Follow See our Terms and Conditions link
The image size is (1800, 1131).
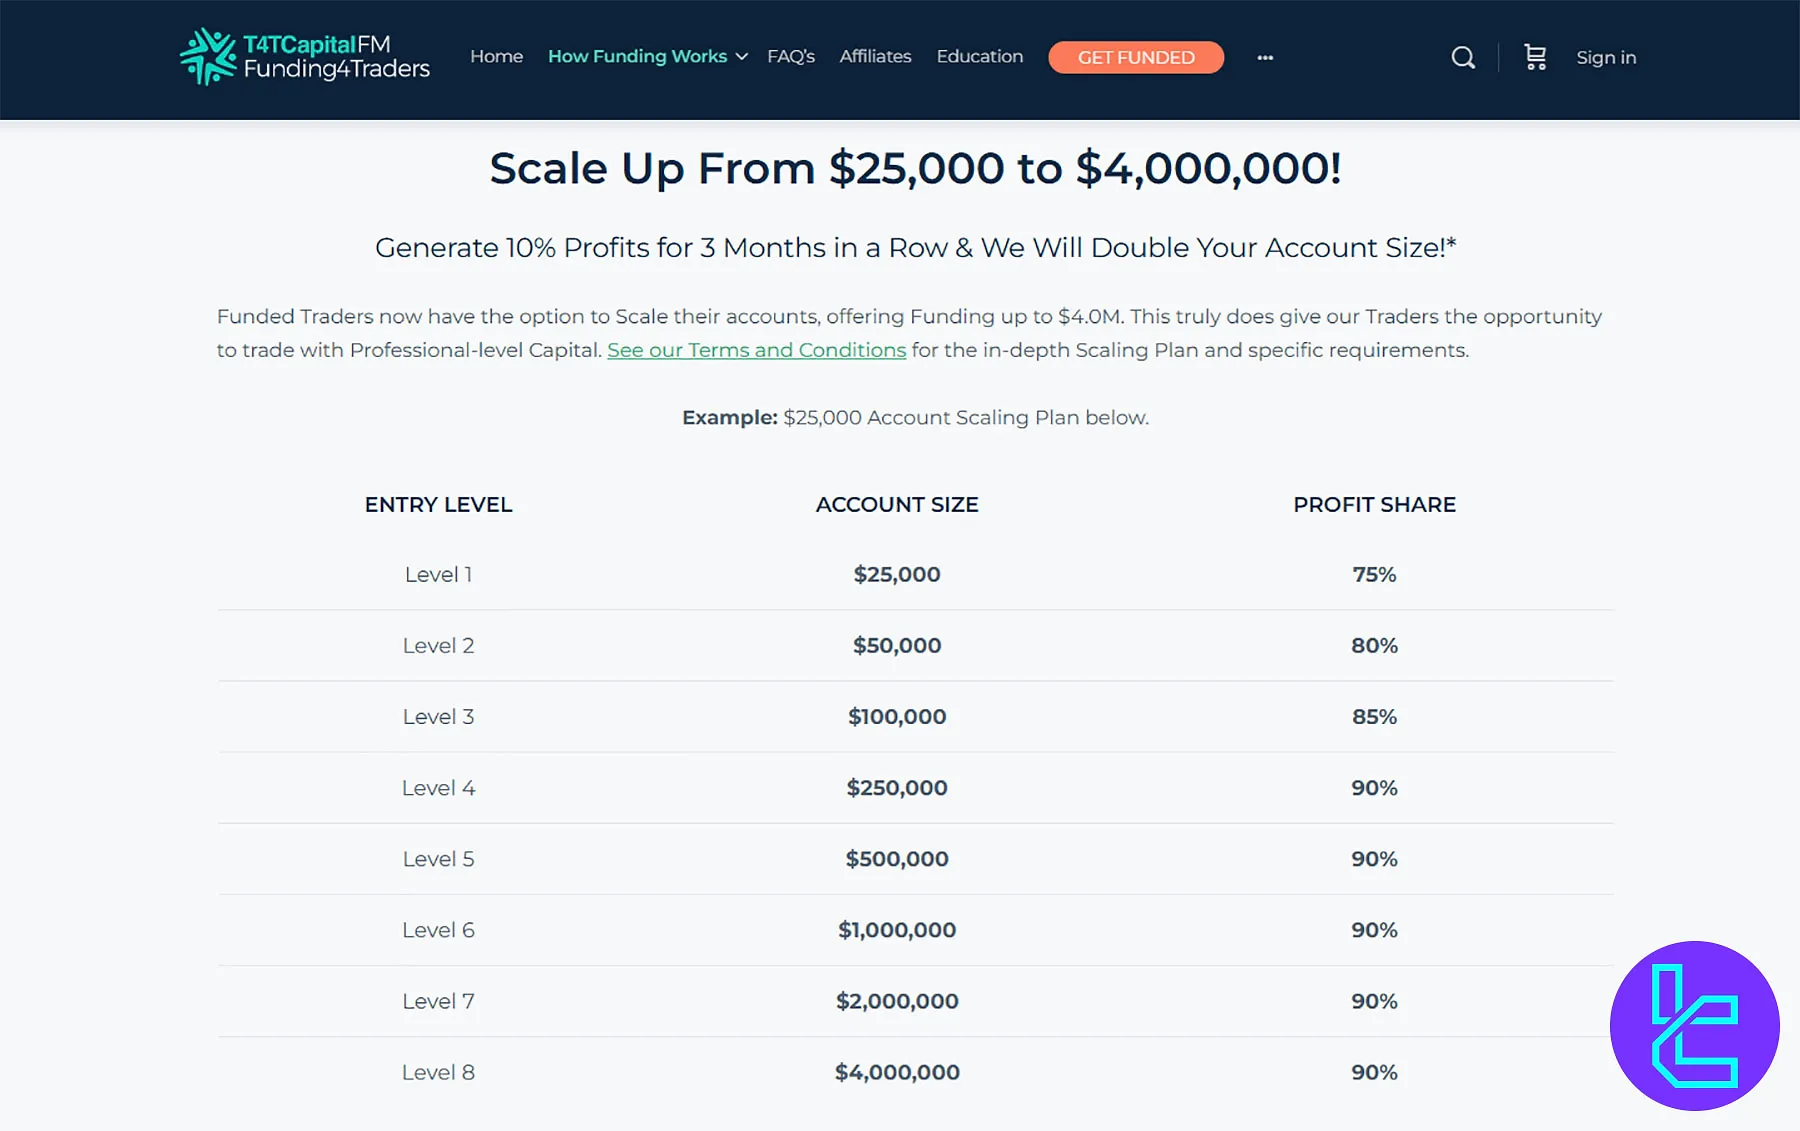756,350
